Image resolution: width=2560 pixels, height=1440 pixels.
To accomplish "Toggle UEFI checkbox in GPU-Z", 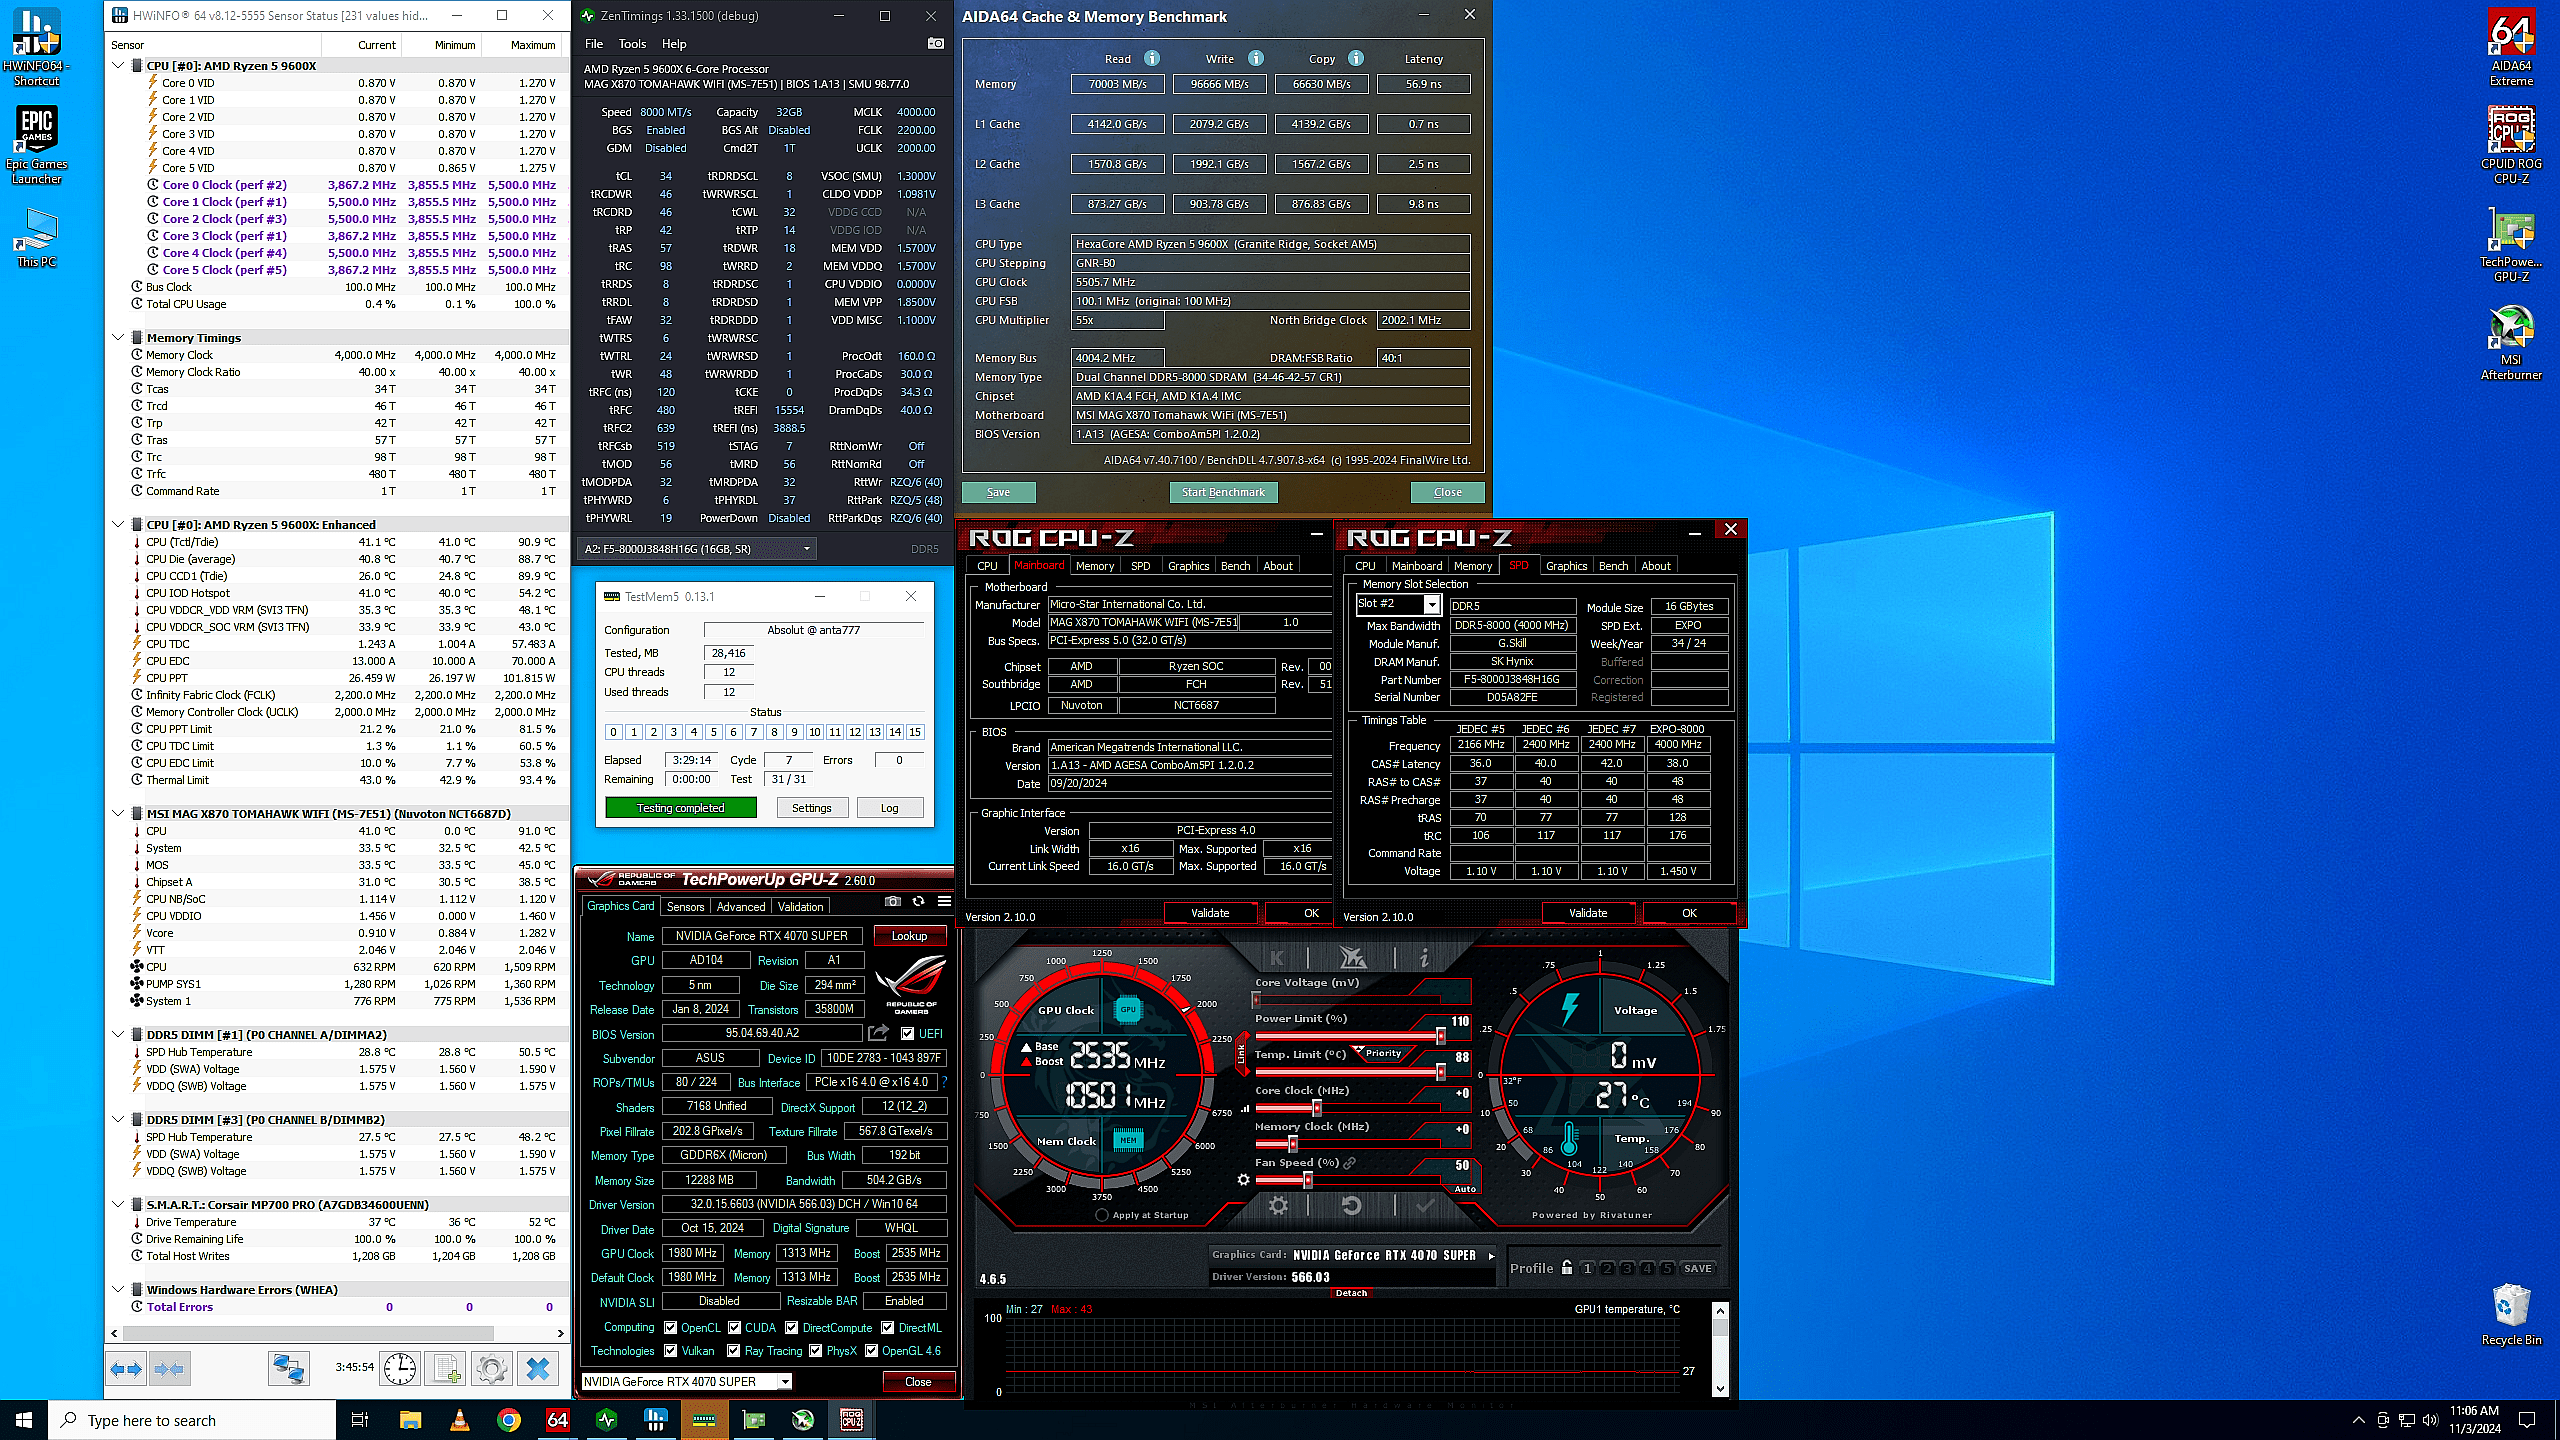I will [907, 1034].
